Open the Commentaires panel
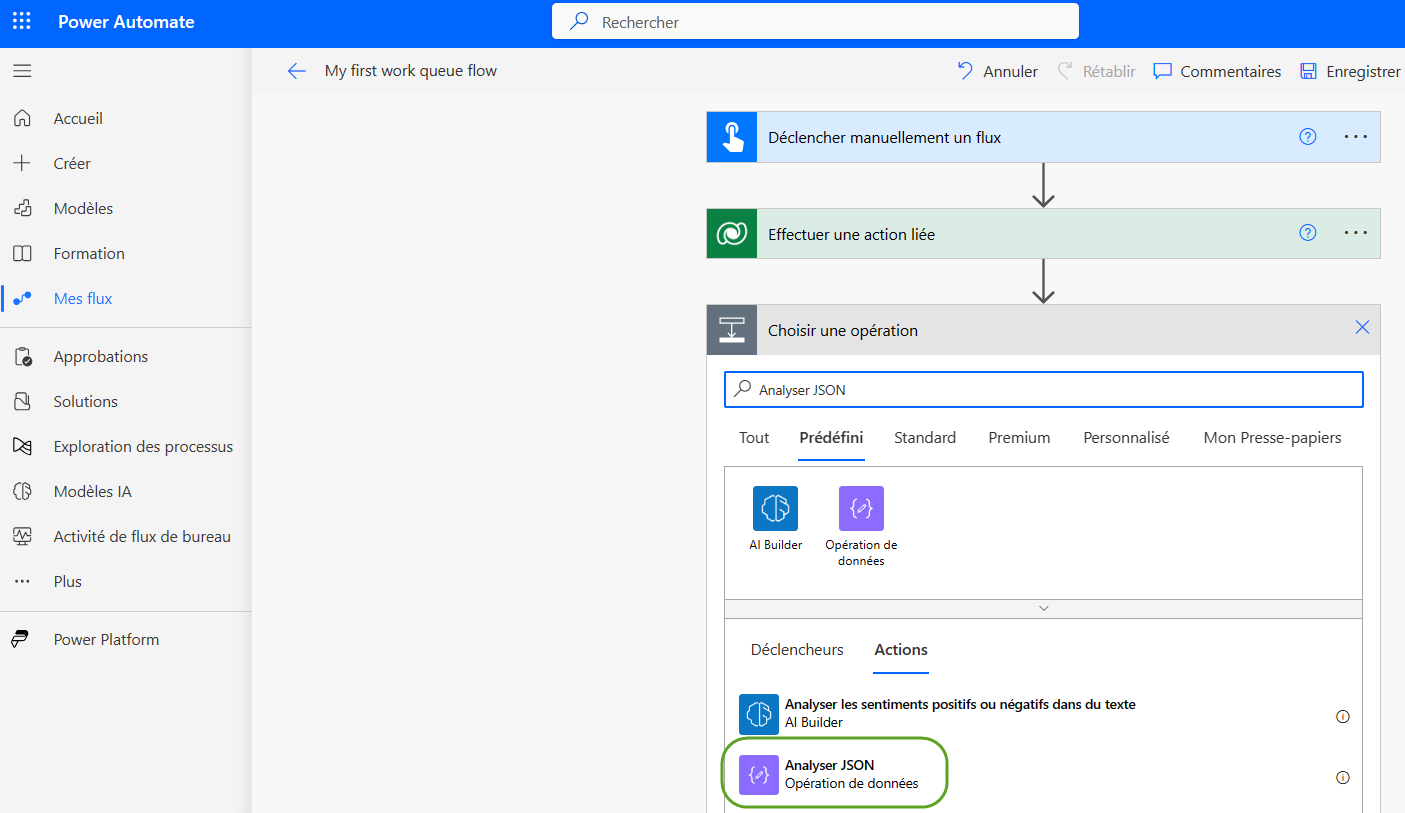The width and height of the screenshot is (1405, 813). 1217,71
